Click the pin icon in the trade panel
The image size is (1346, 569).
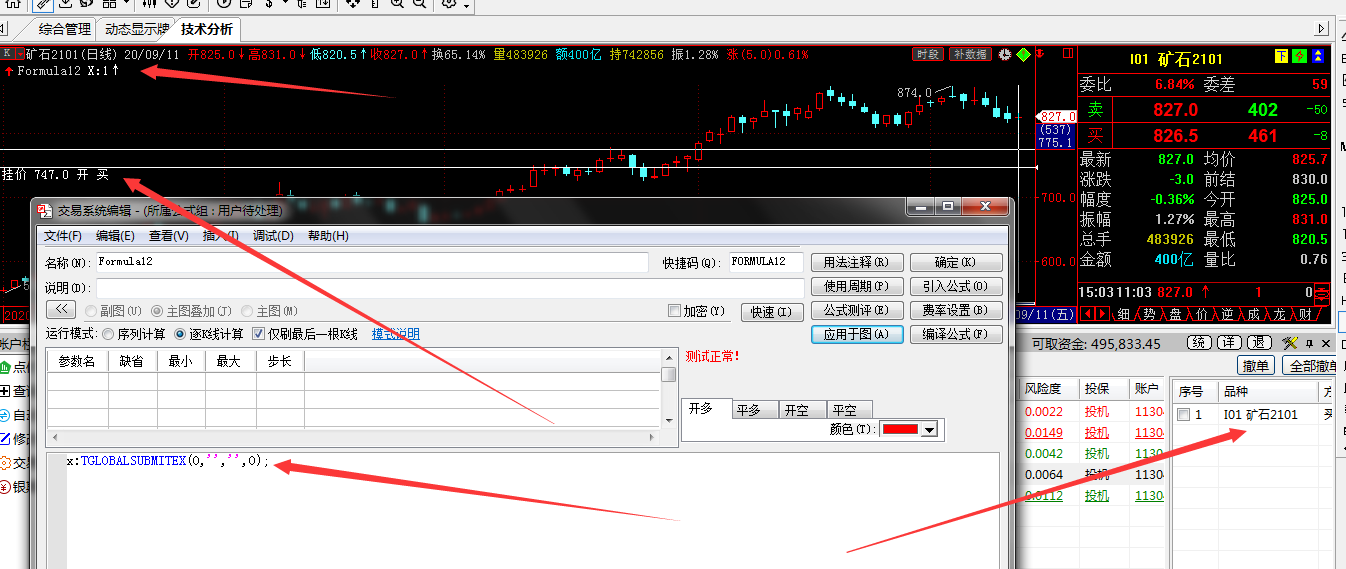click(x=1307, y=343)
